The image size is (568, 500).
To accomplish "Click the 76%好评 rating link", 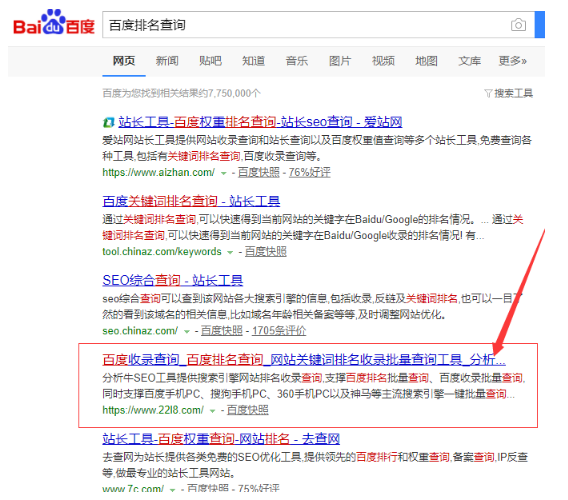I will point(310,172).
